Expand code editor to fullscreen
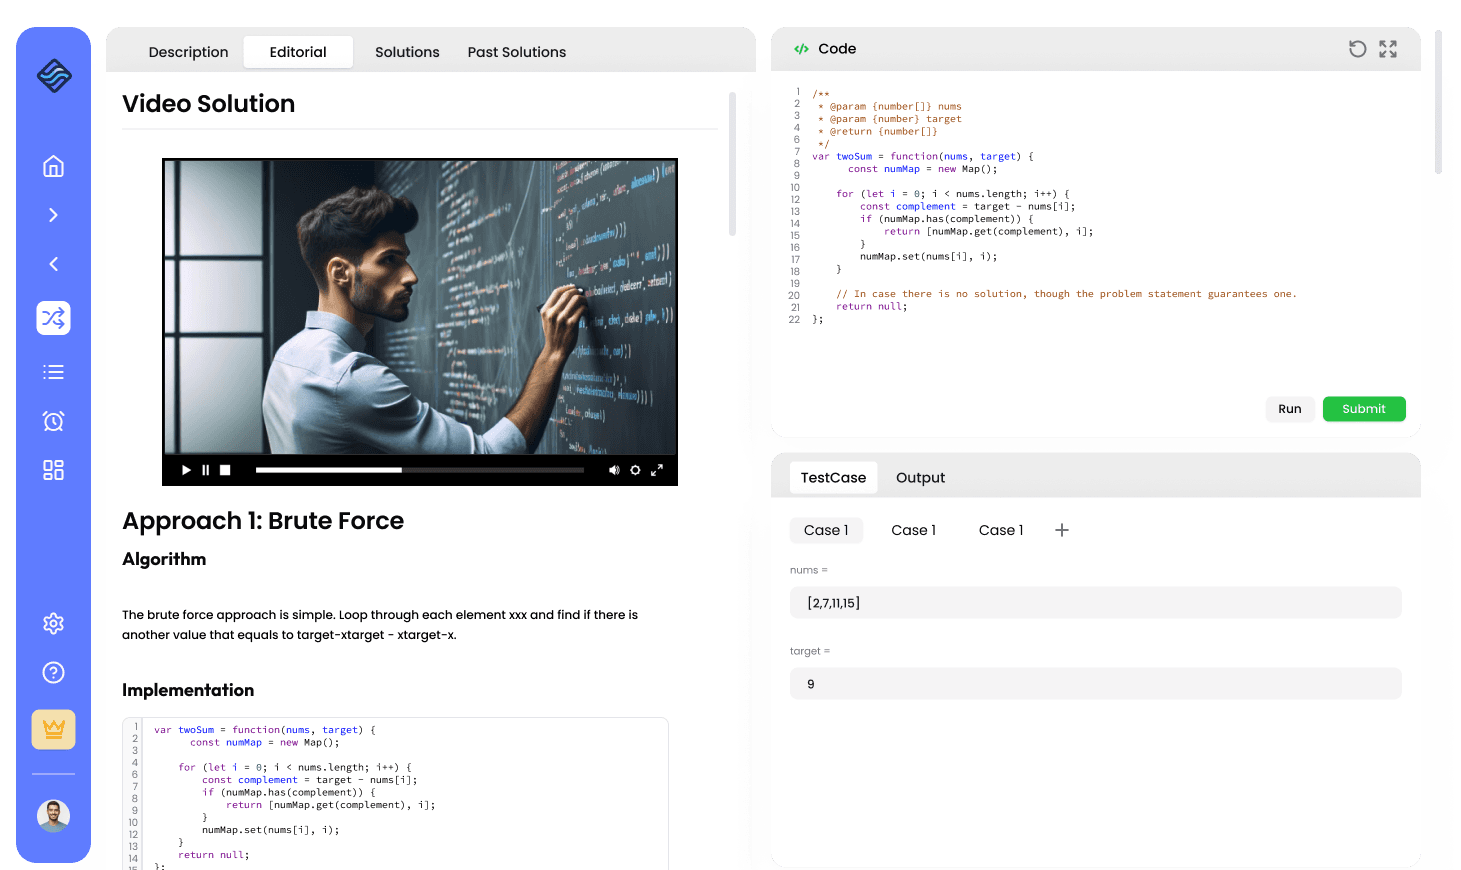 [1387, 48]
